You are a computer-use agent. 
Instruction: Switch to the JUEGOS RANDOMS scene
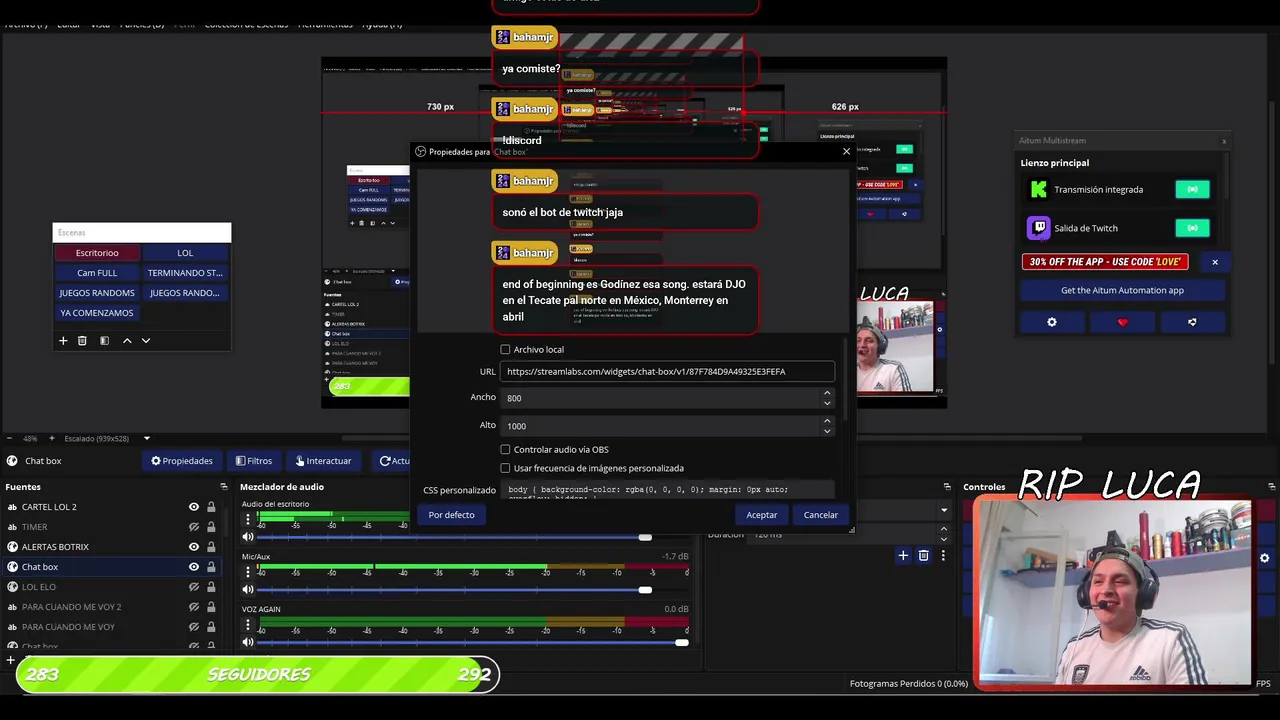click(97, 293)
